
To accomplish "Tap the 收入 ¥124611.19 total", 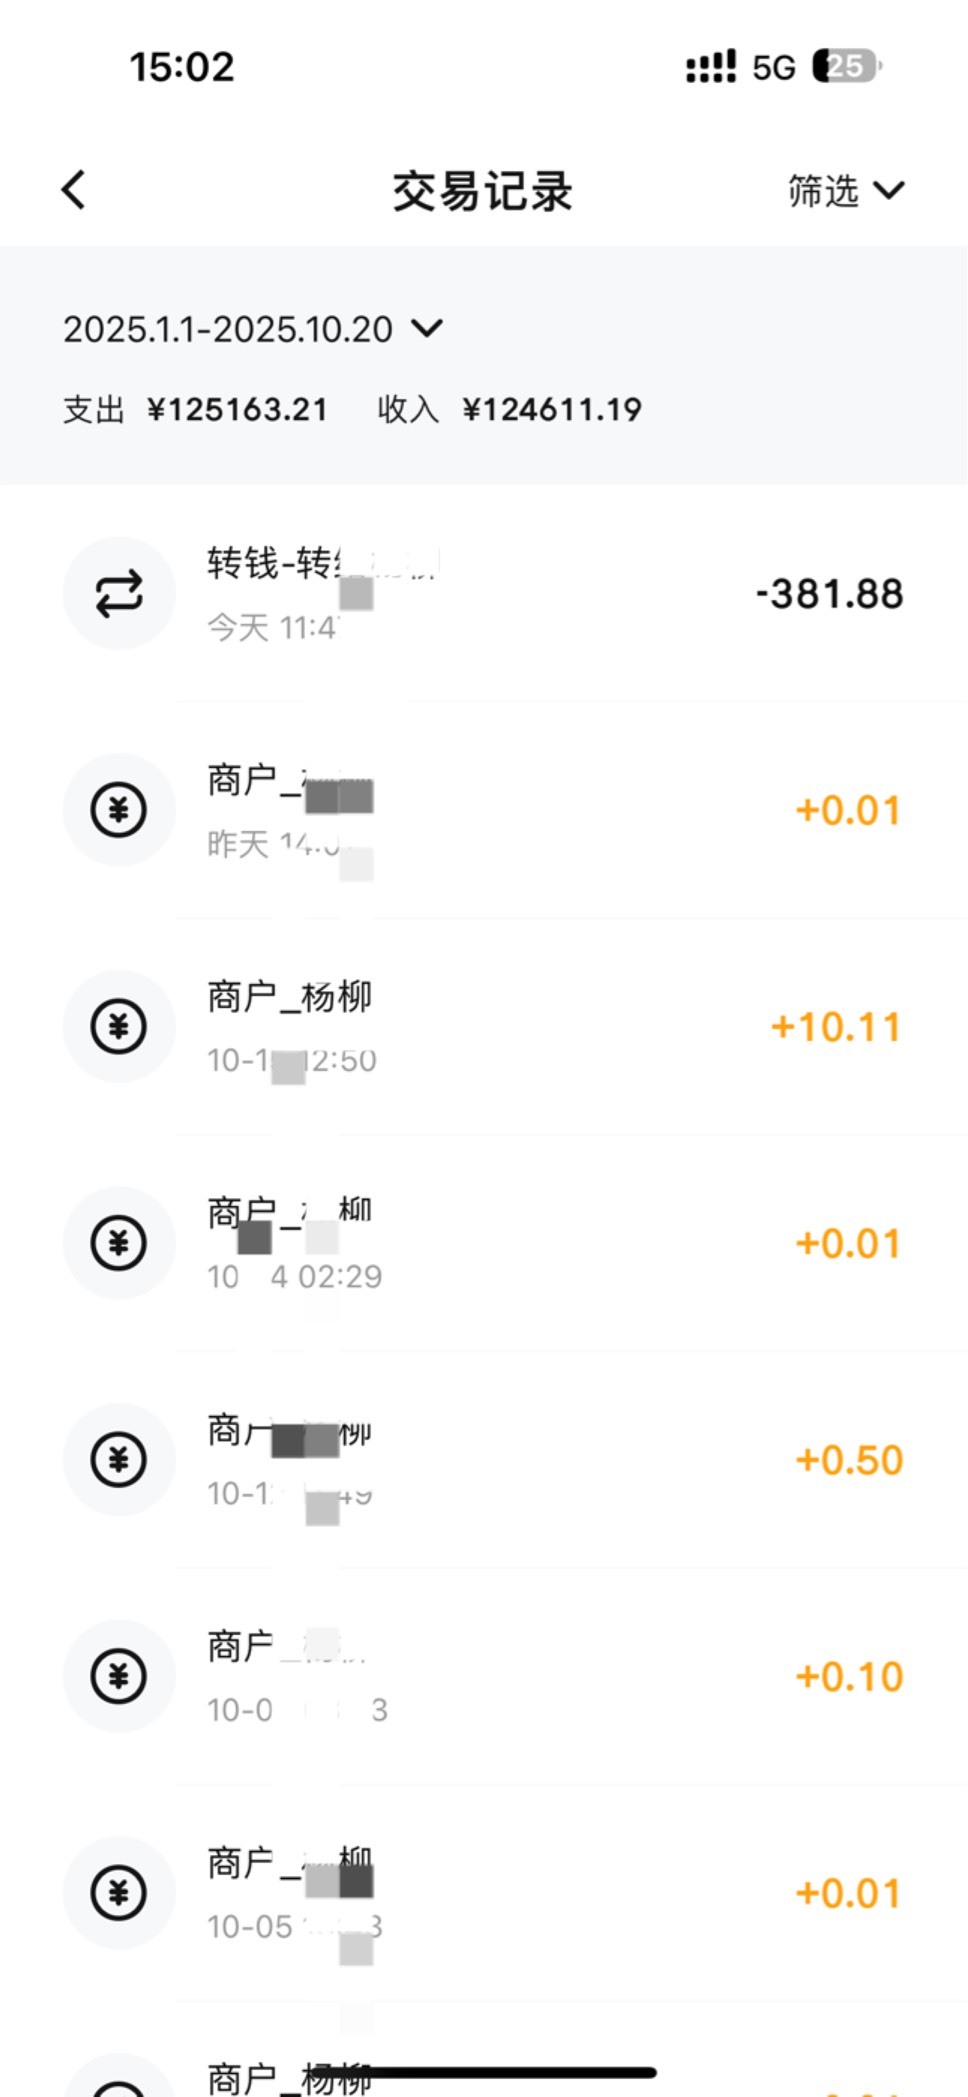I will click(510, 410).
